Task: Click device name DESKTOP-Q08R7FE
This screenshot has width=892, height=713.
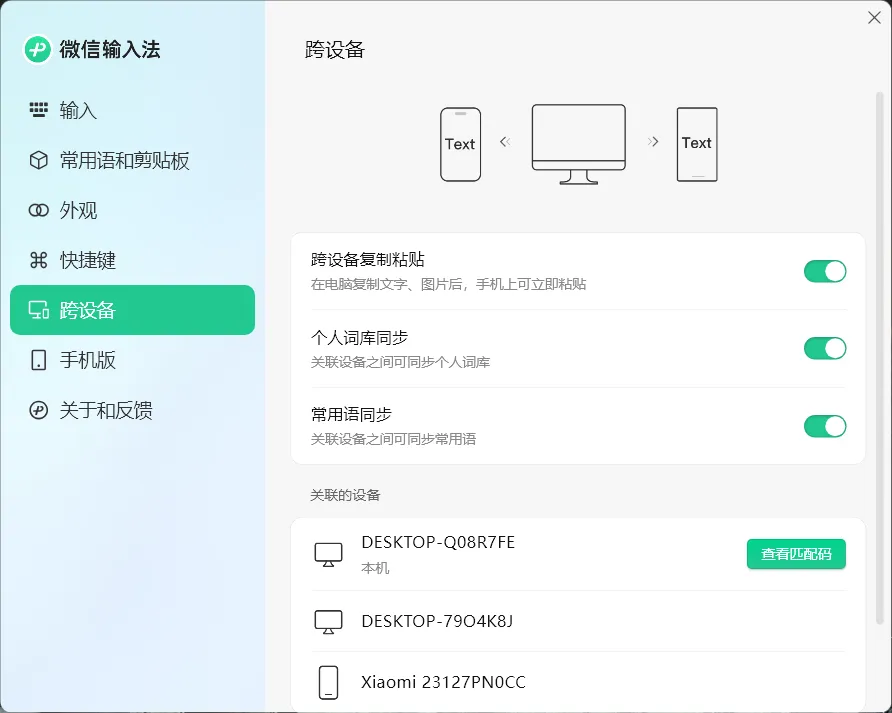Action: [438, 542]
